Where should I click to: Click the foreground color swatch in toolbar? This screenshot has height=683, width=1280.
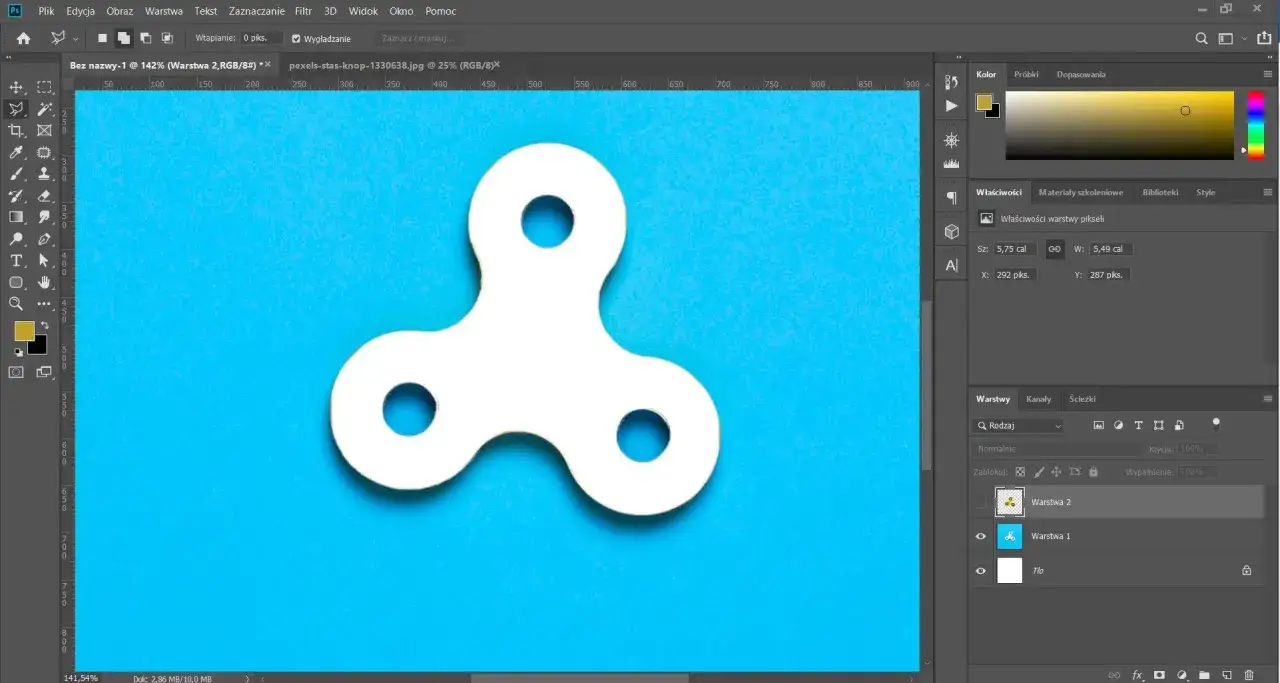point(24,331)
